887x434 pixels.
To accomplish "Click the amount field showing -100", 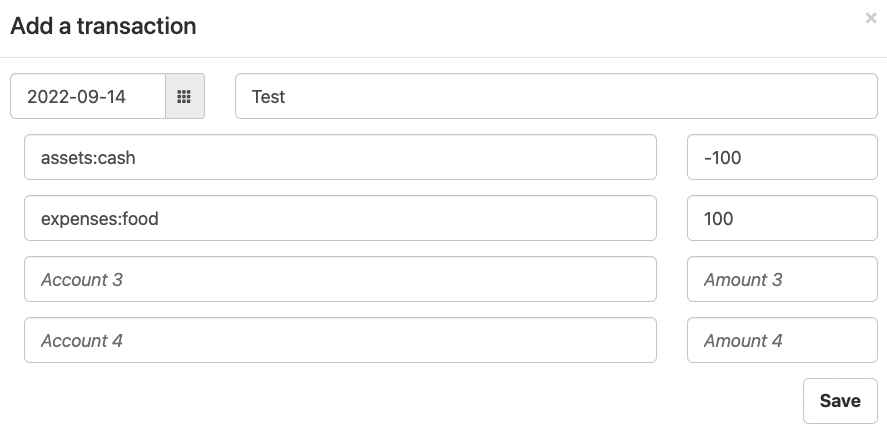I will coord(781,158).
